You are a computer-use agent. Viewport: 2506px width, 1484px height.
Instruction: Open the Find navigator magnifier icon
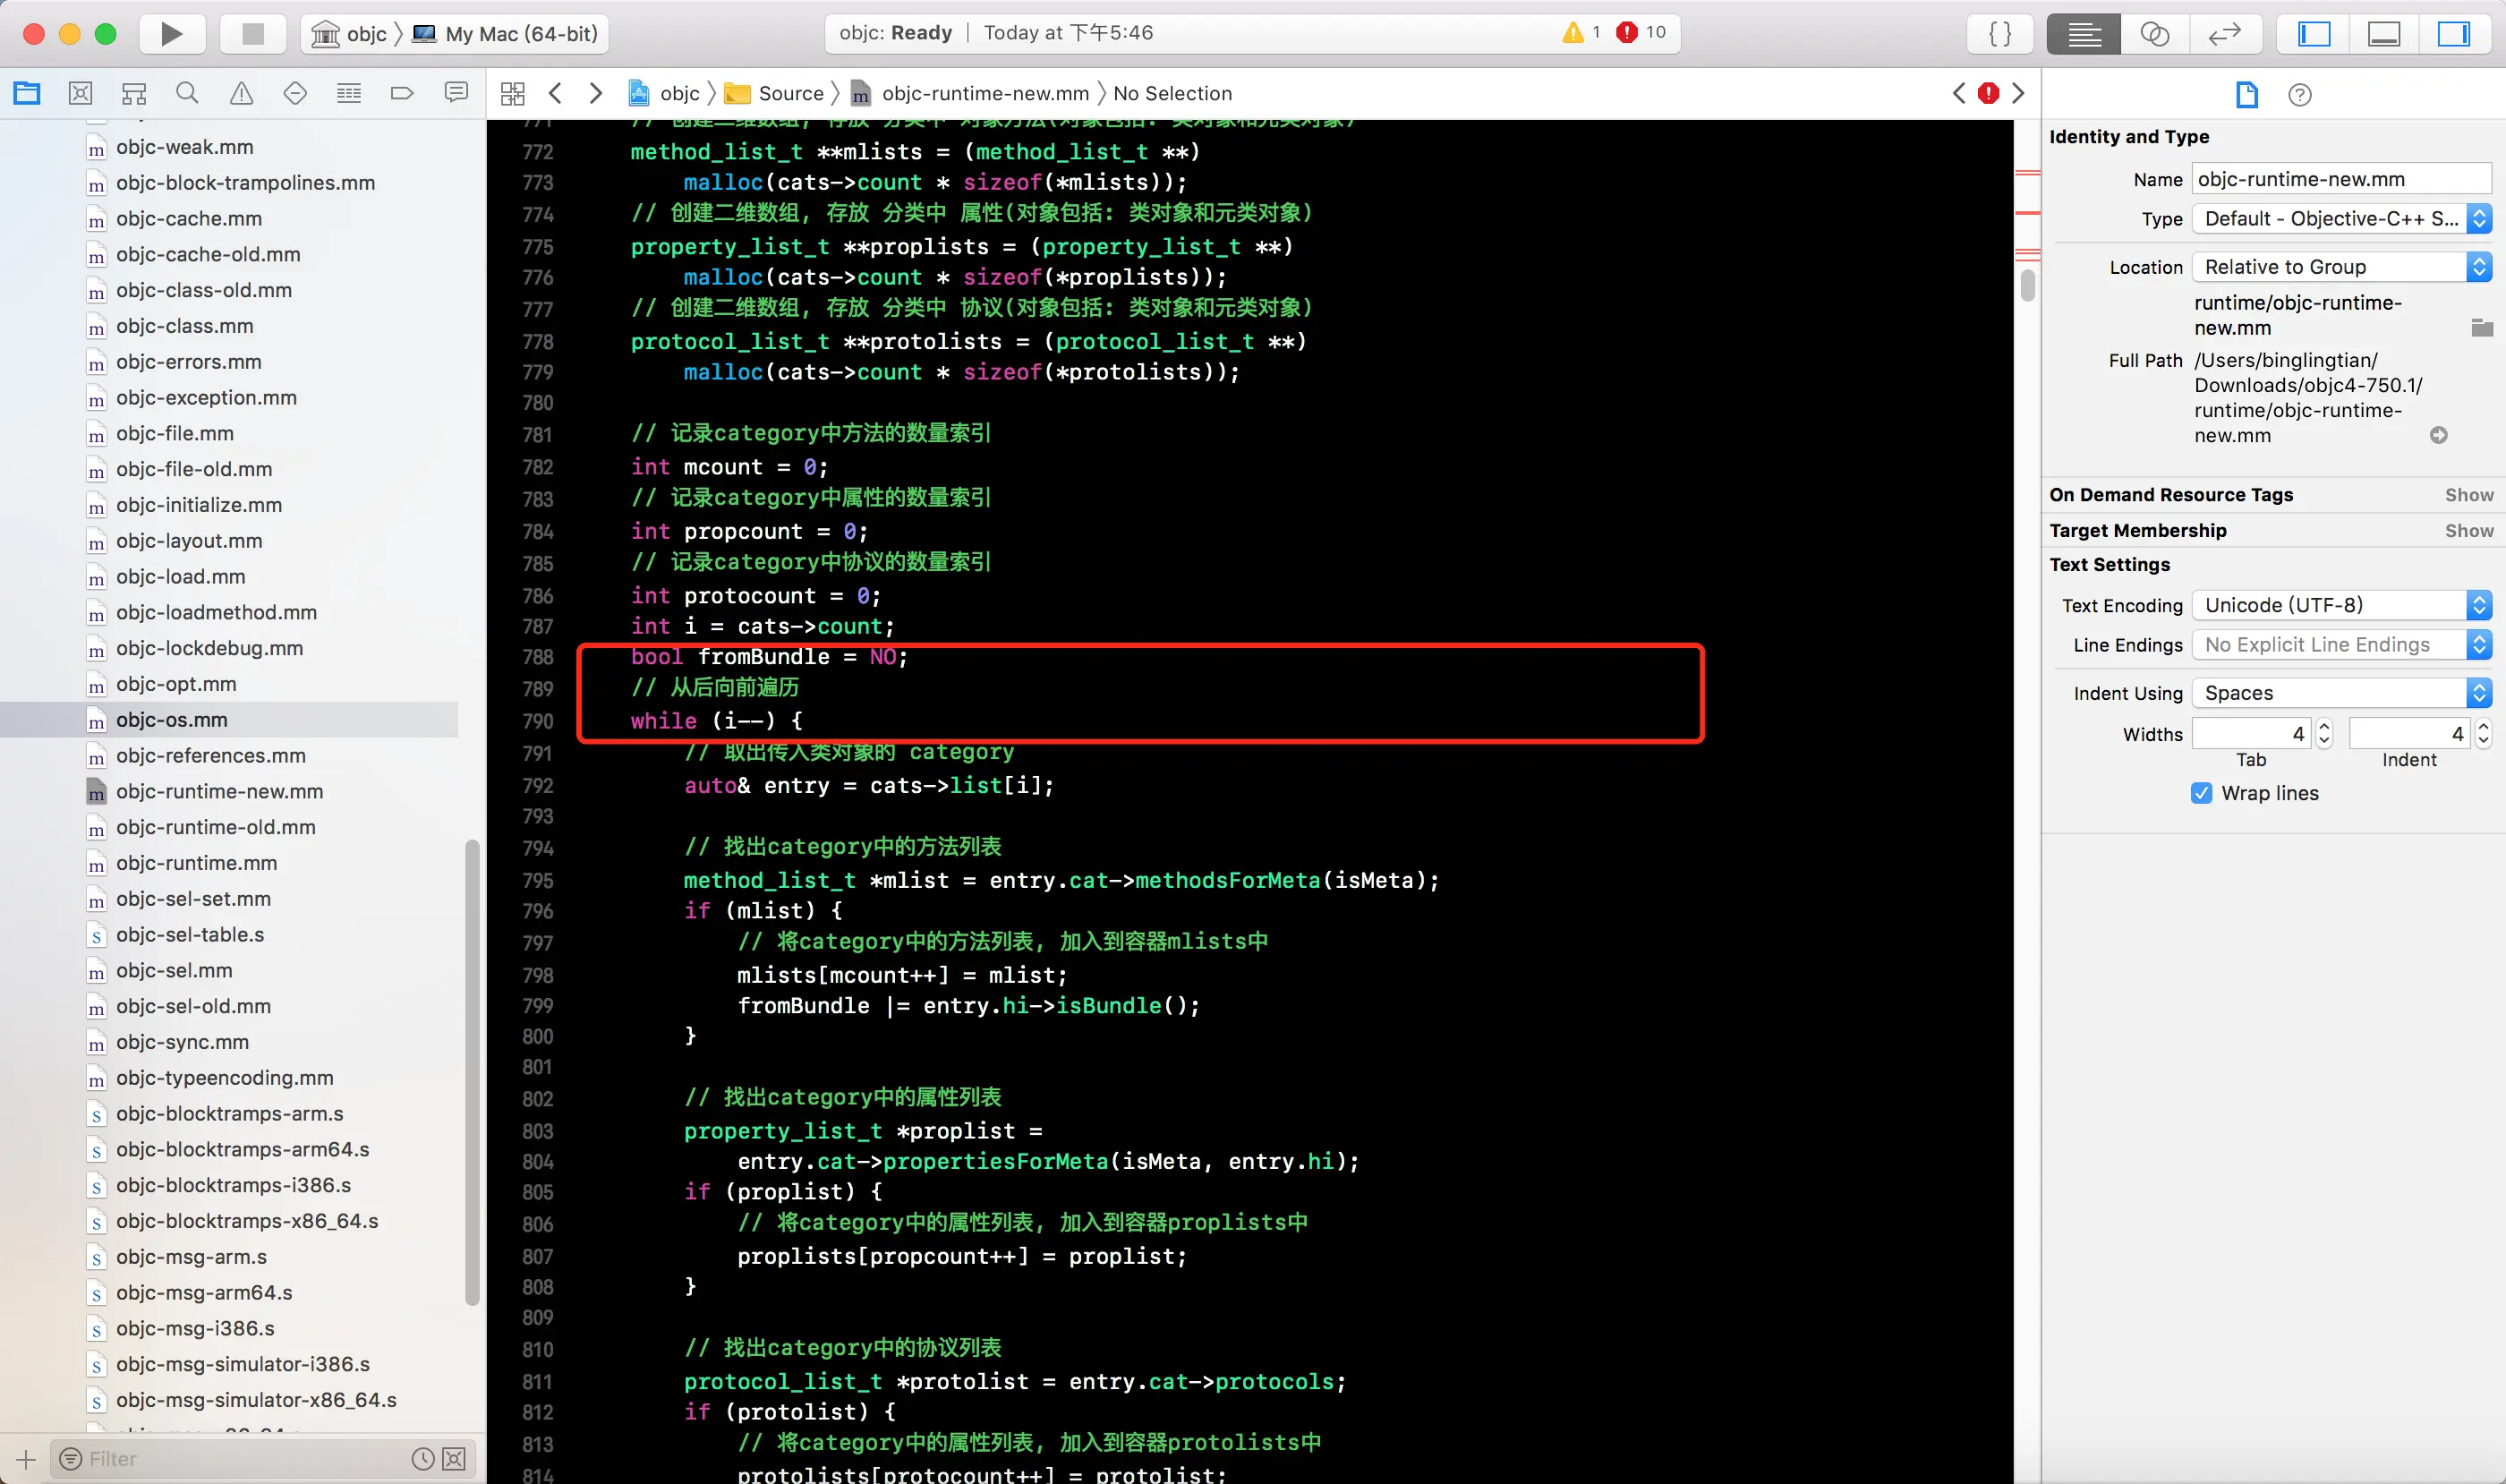pyautogui.click(x=187, y=94)
